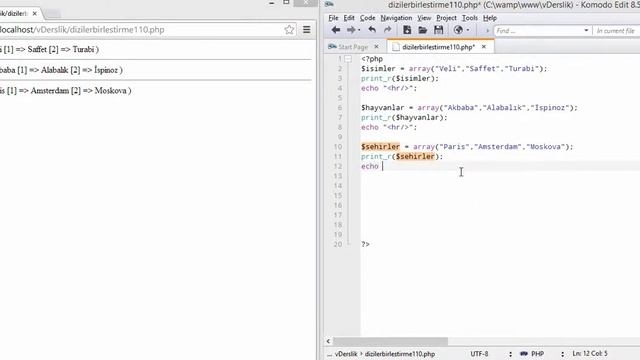This screenshot has width=640, height=360.
Task: Click into the Find search field
Action: click(x=538, y=31)
